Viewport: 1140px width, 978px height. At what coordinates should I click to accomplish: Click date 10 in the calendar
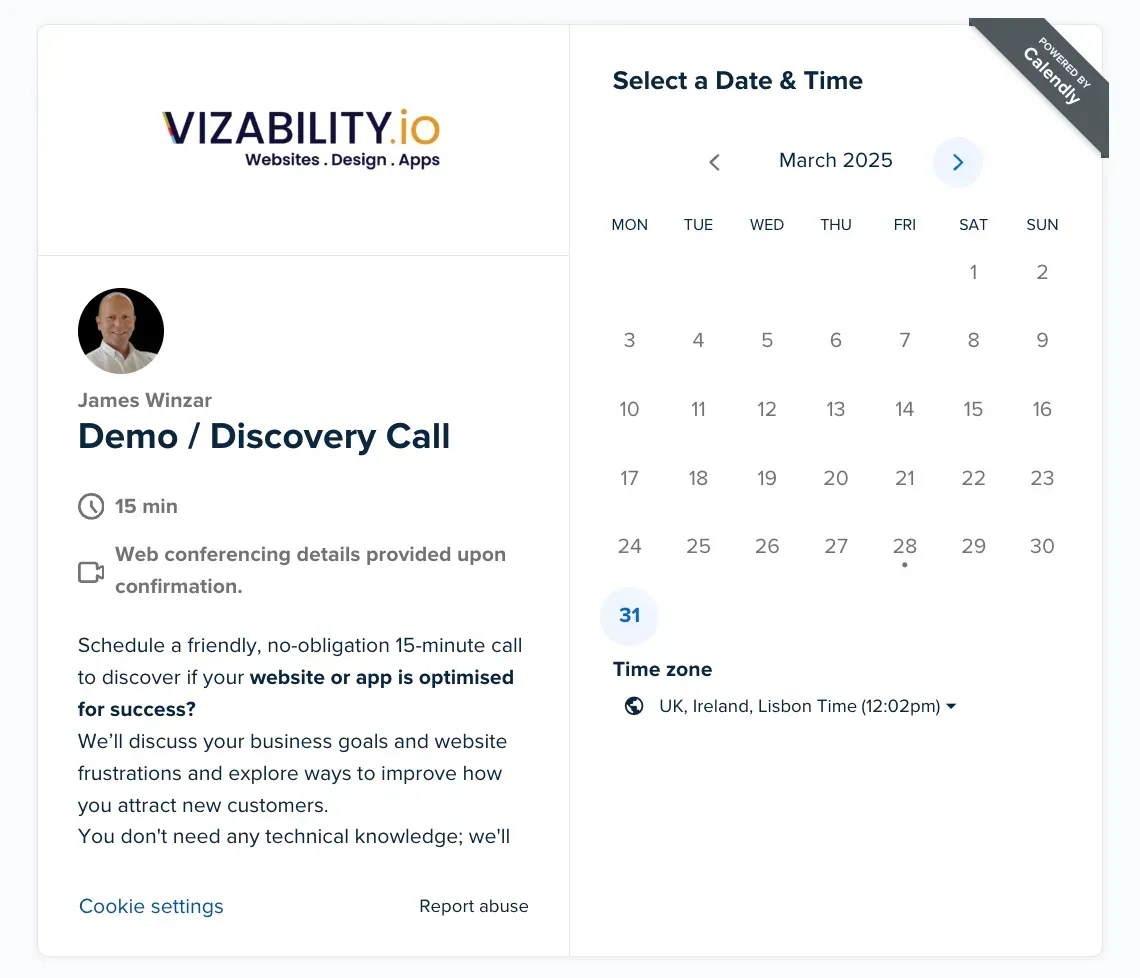630,409
